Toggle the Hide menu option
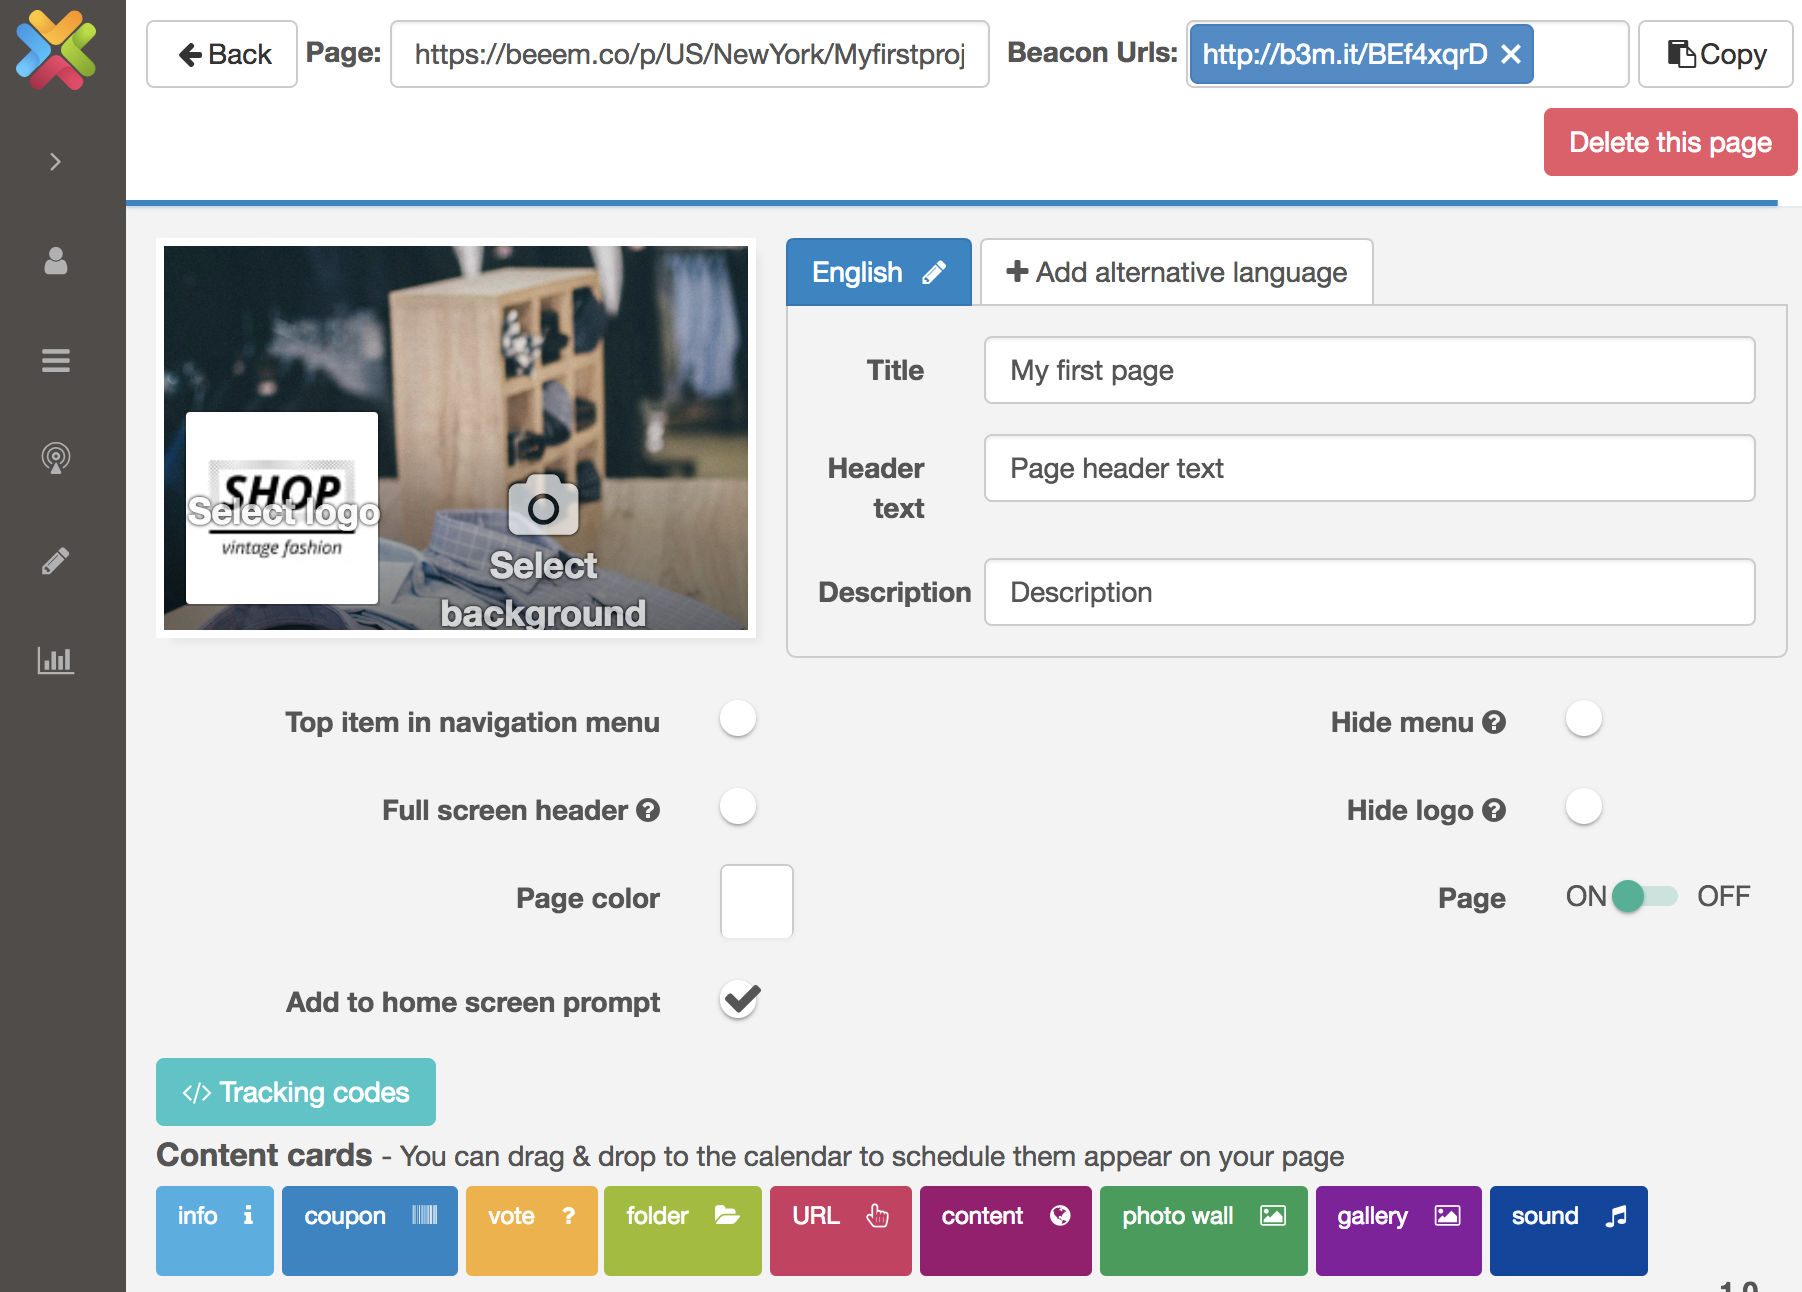This screenshot has width=1802, height=1292. 1584,719
